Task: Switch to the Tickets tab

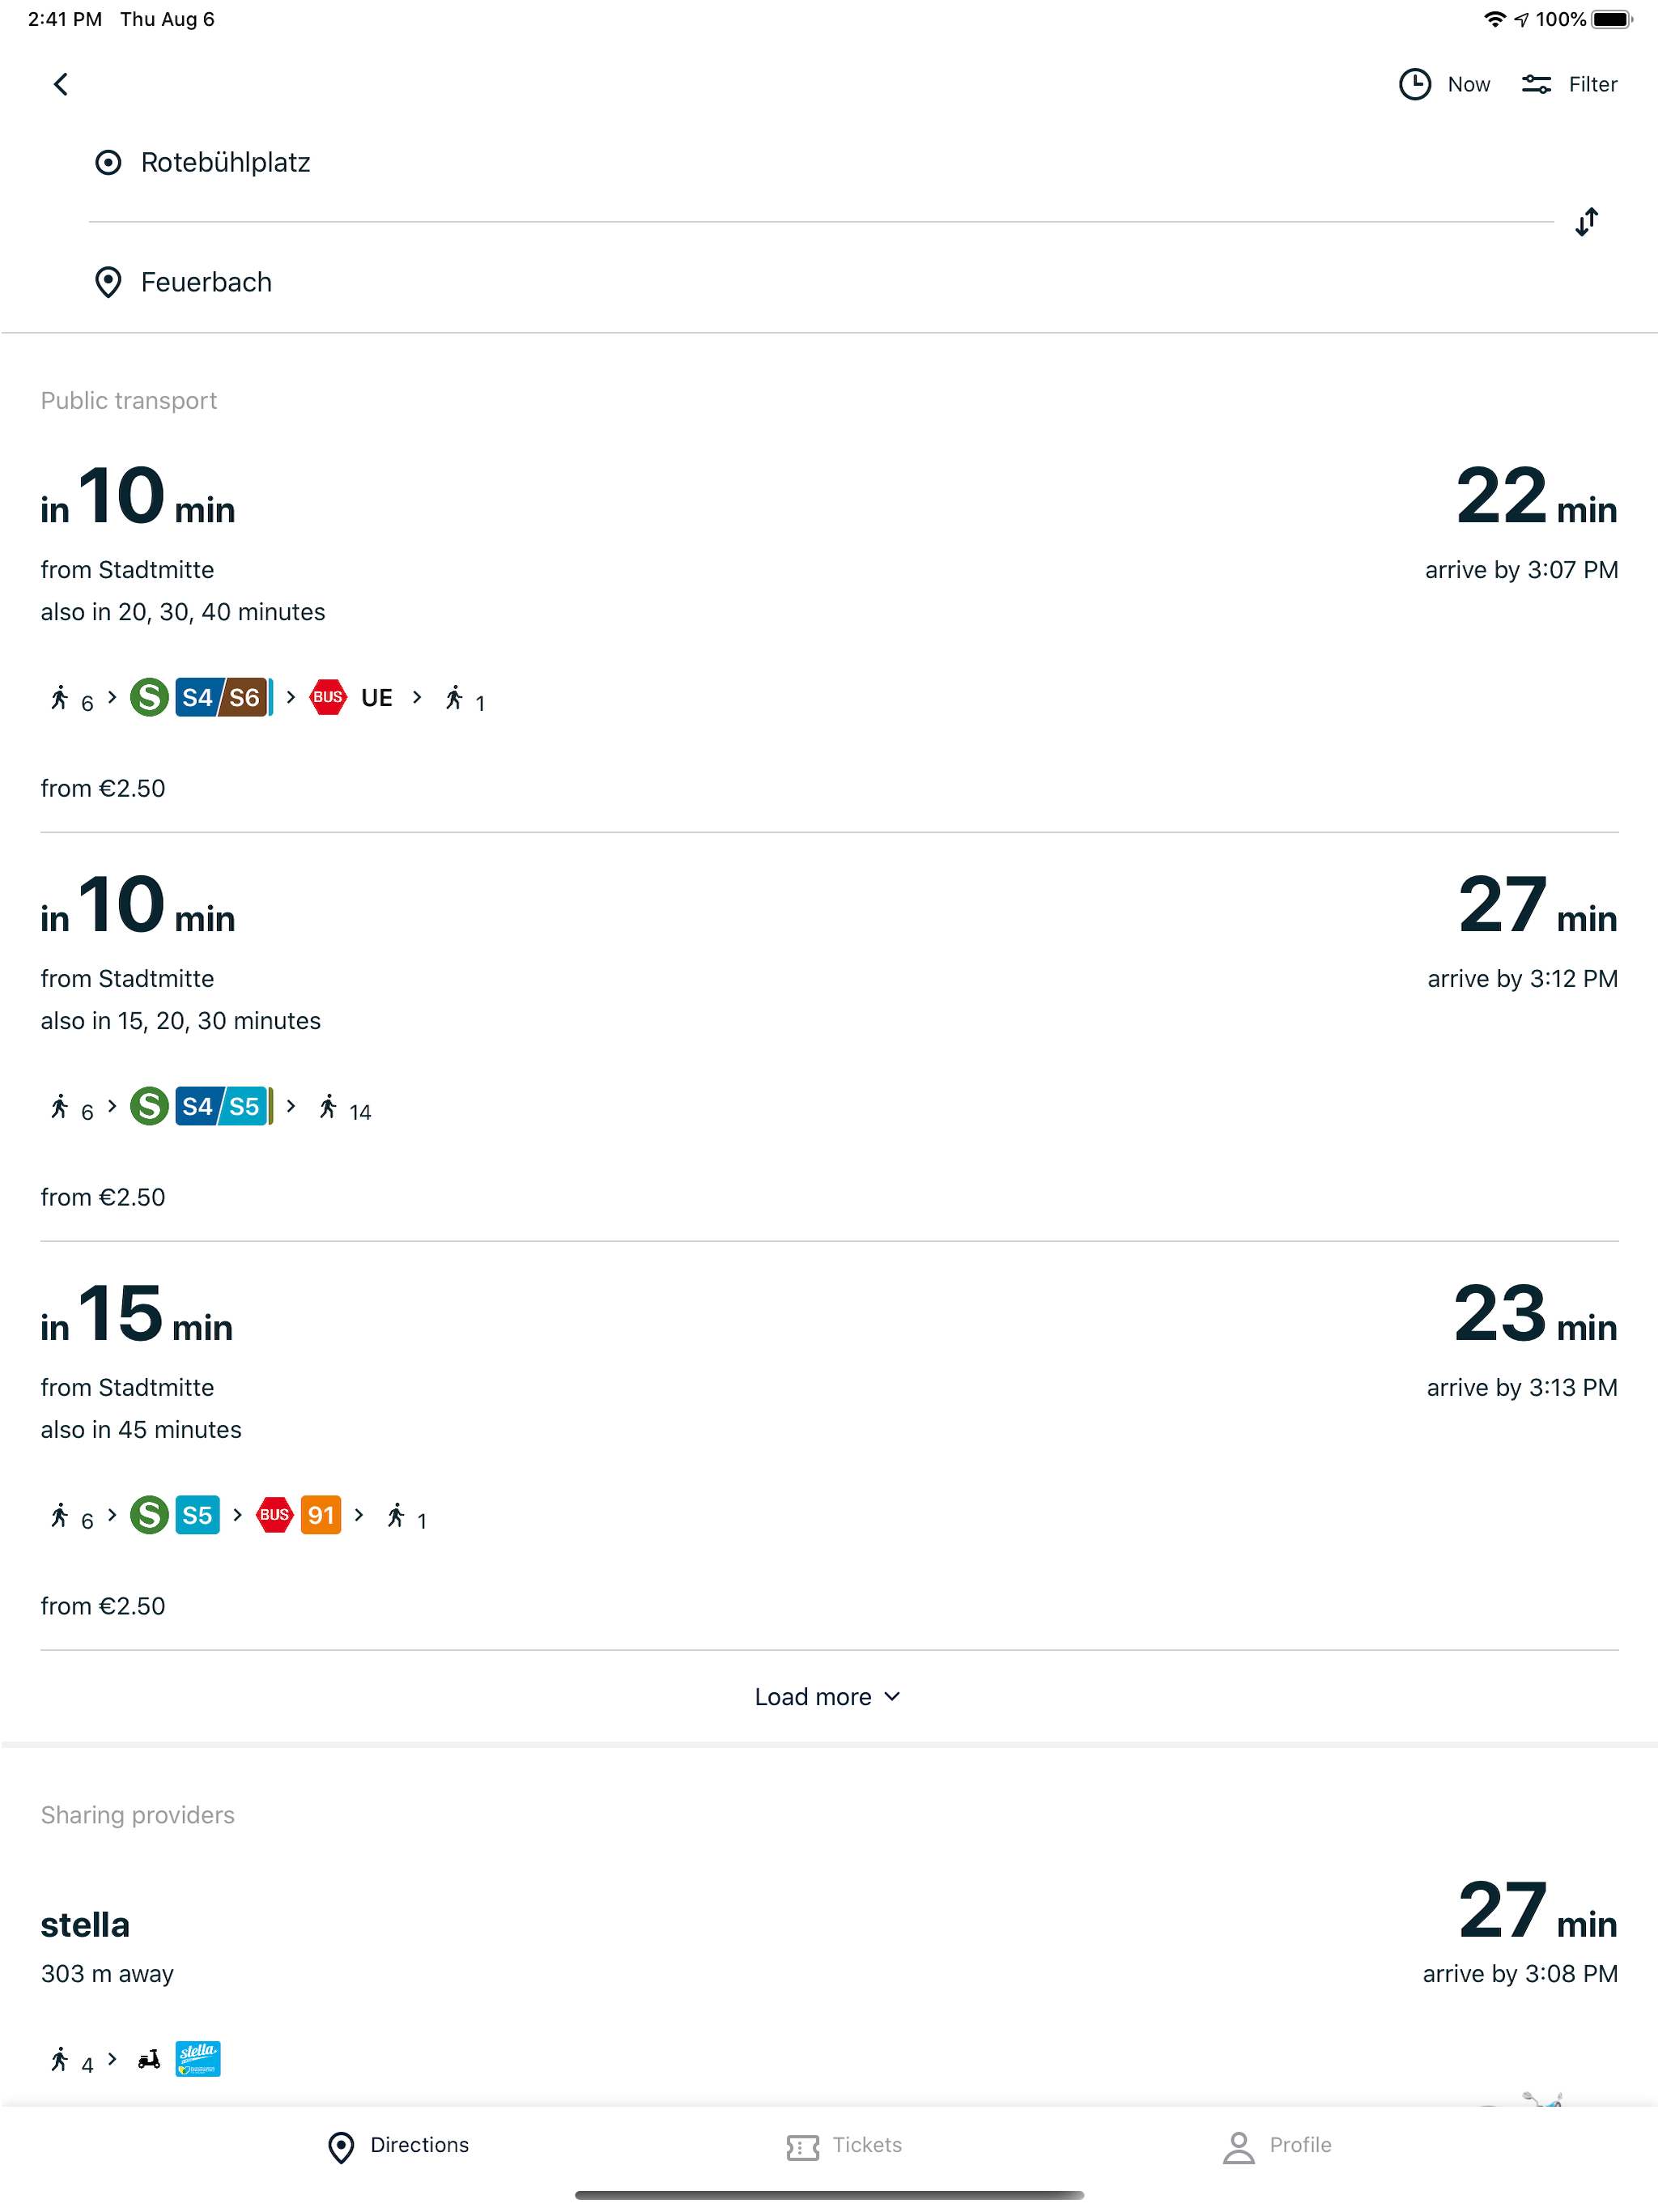Action: tap(844, 2145)
